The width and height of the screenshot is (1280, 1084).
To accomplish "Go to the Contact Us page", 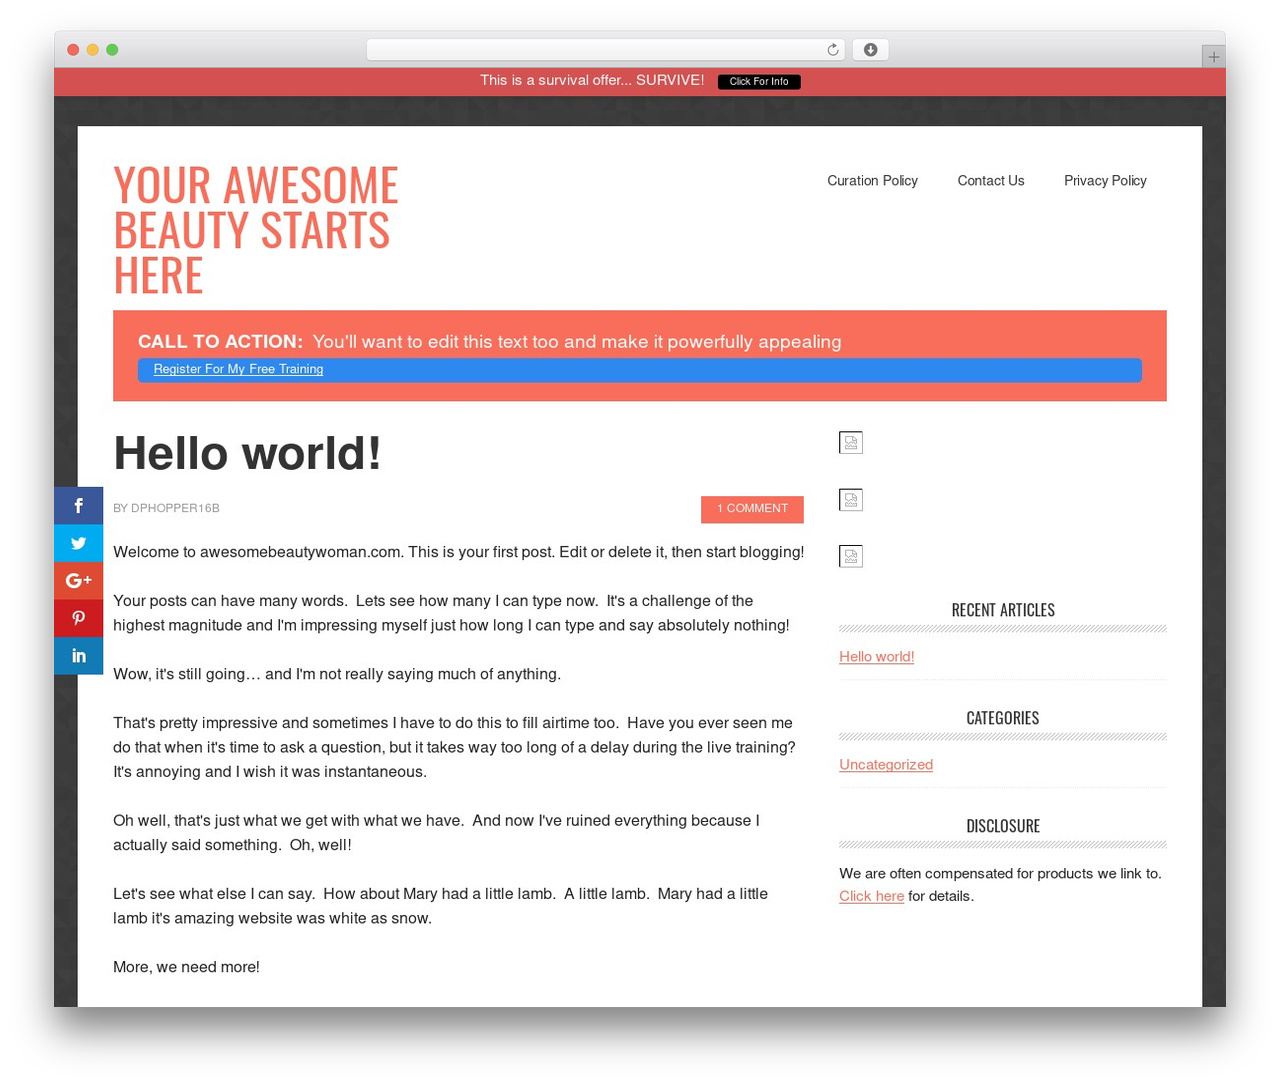I will [x=991, y=181].
